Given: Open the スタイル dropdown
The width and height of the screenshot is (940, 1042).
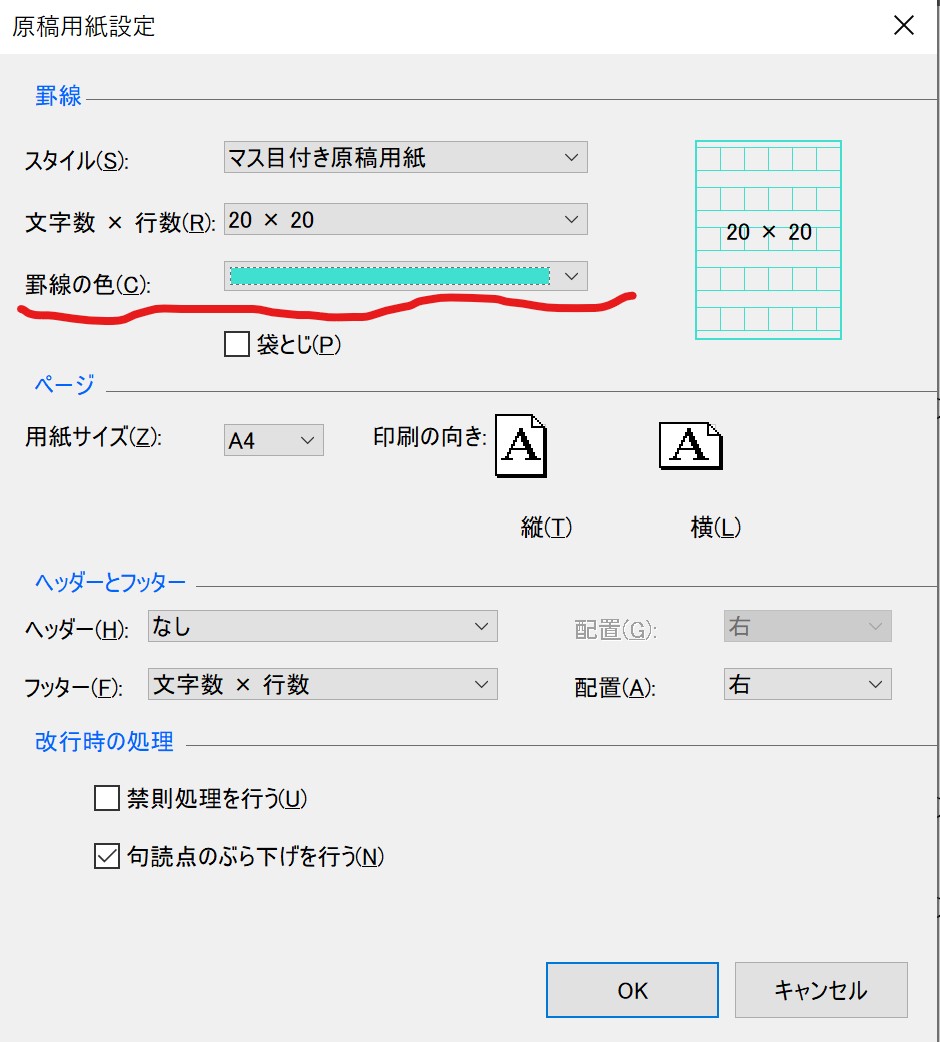Looking at the screenshot, I should 405,157.
